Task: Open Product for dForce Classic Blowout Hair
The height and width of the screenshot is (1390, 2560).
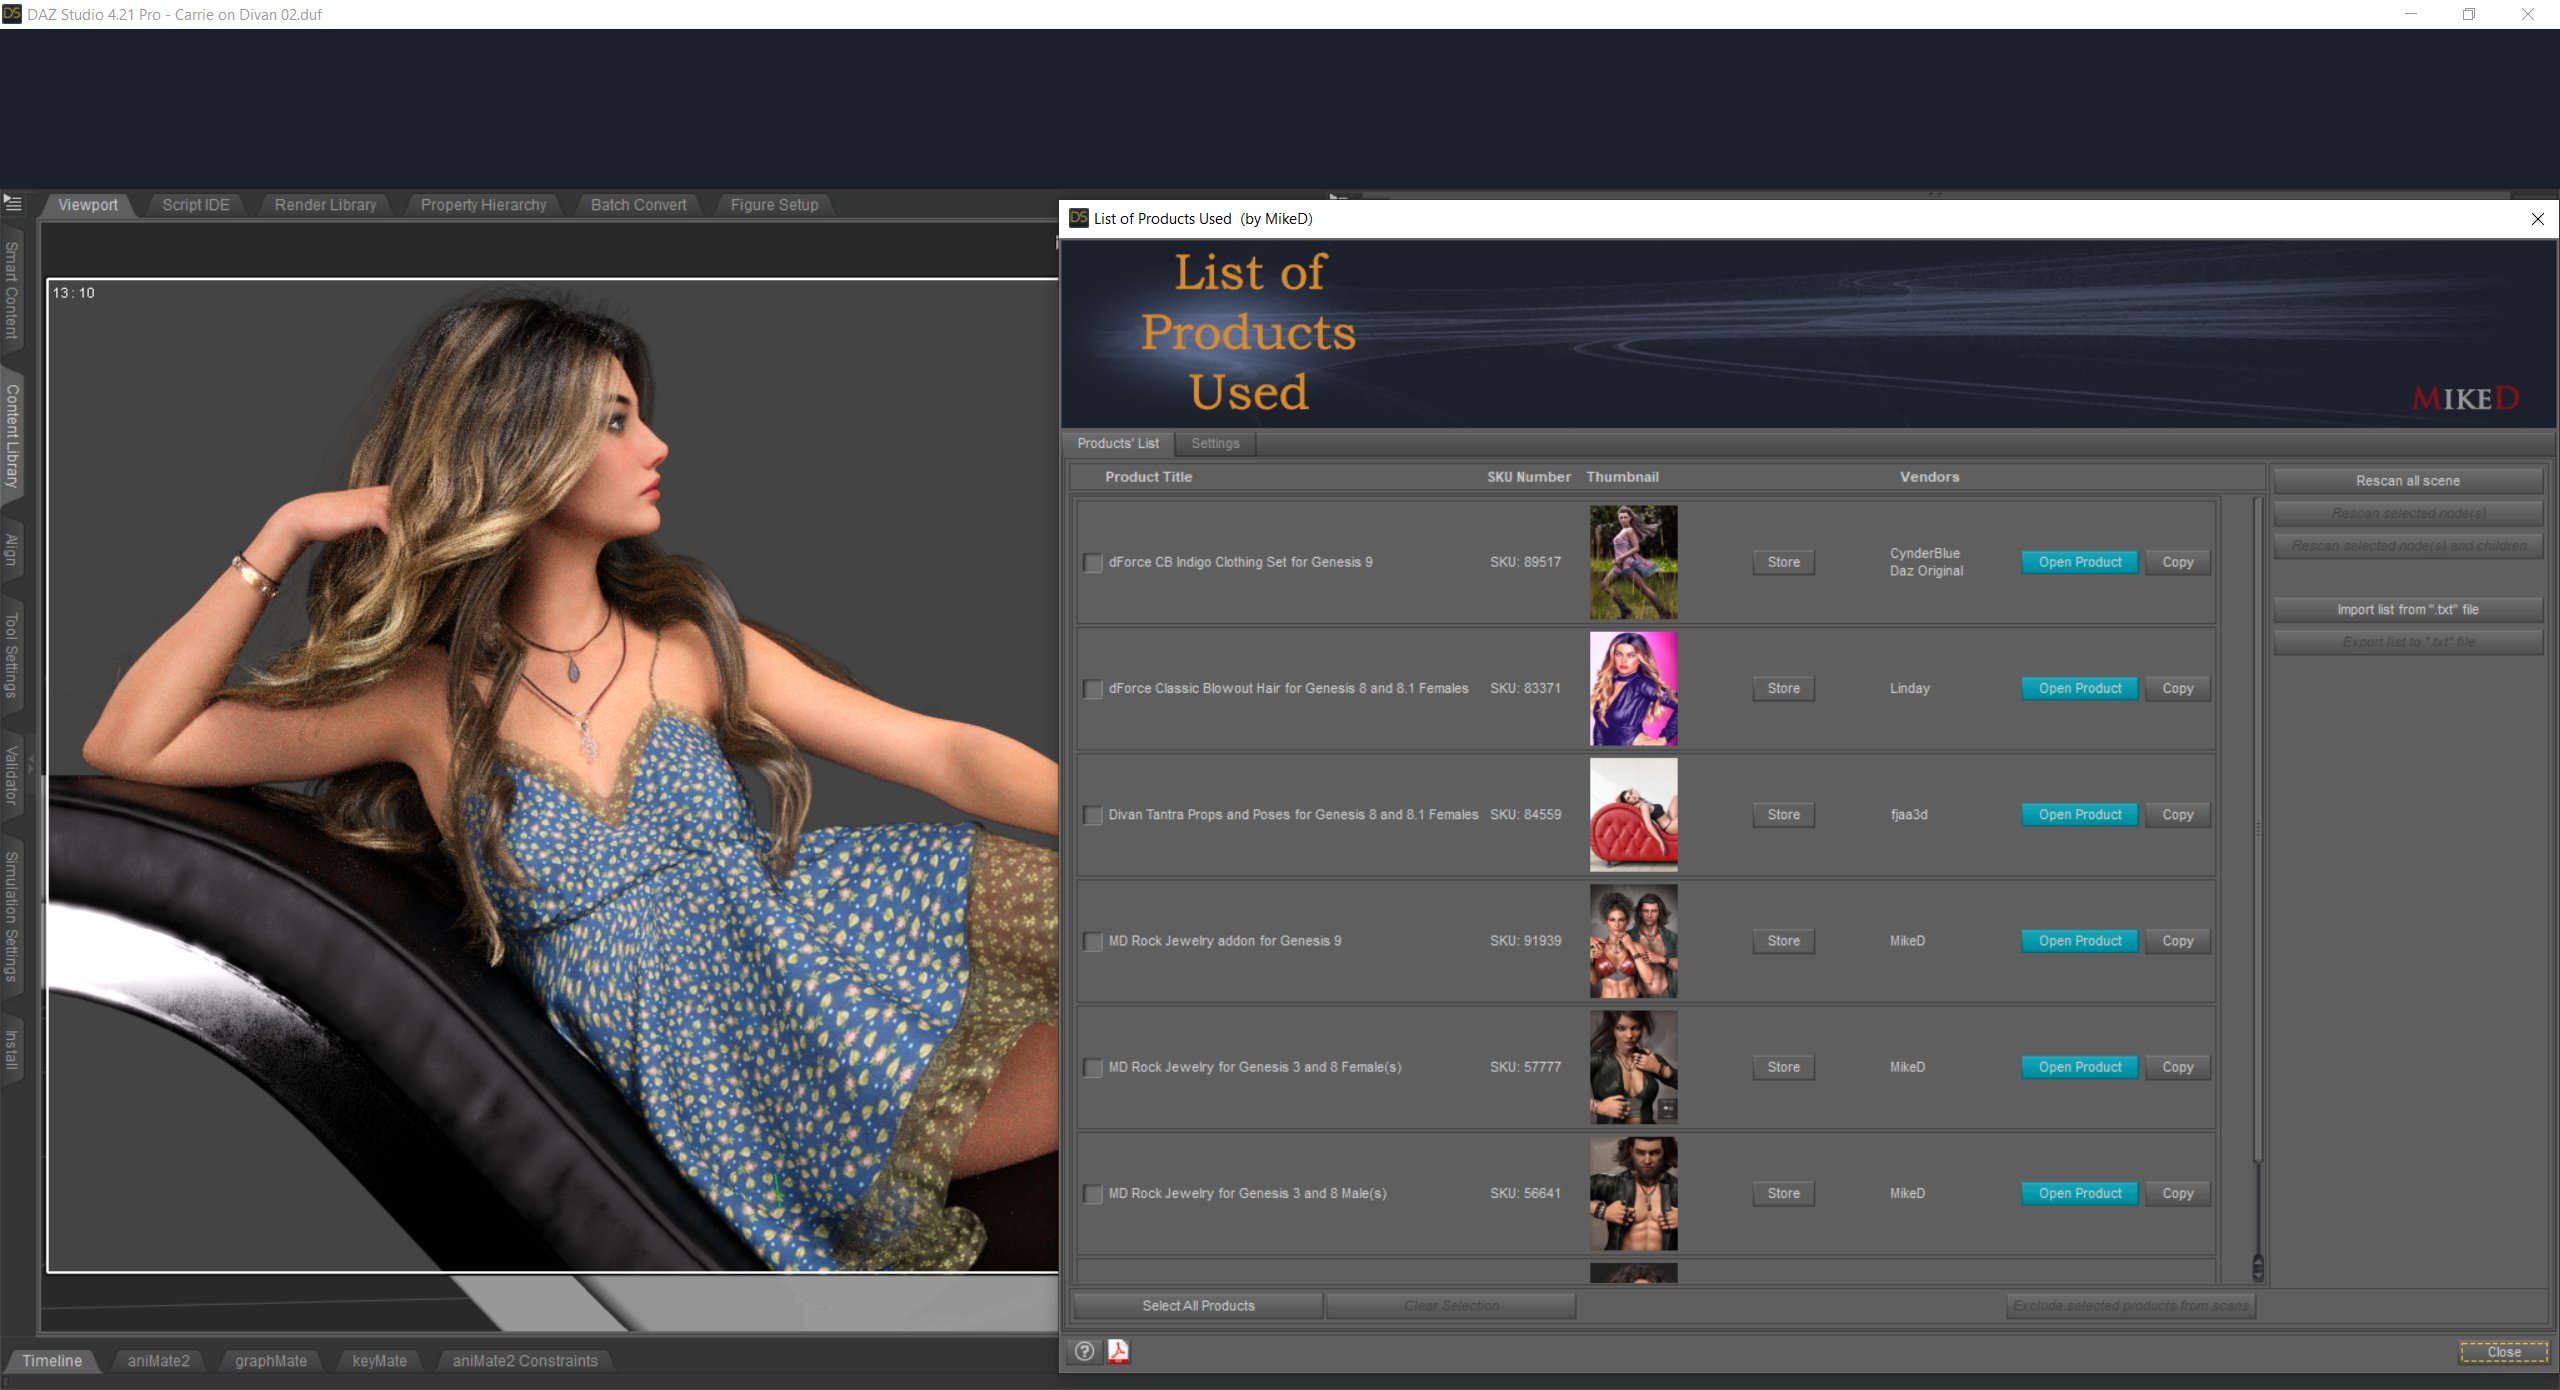Action: [x=2079, y=688]
